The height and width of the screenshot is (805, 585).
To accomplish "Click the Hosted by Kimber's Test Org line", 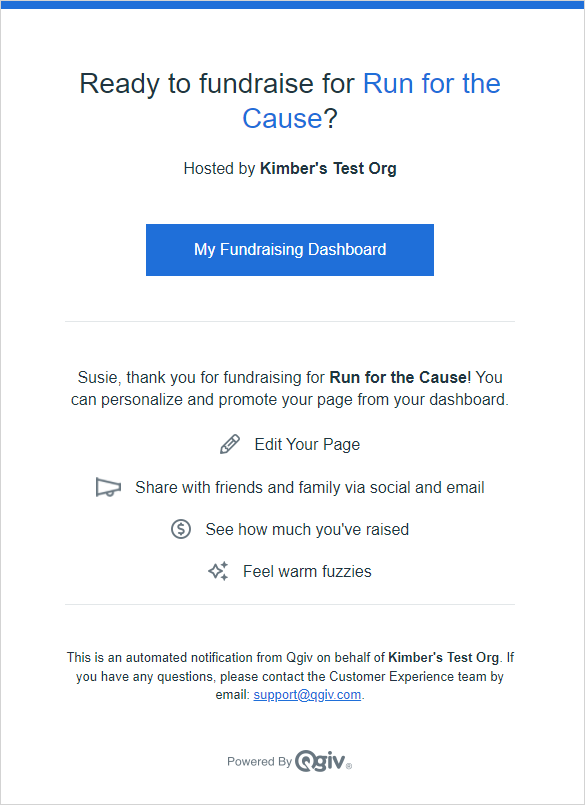I will [290, 168].
